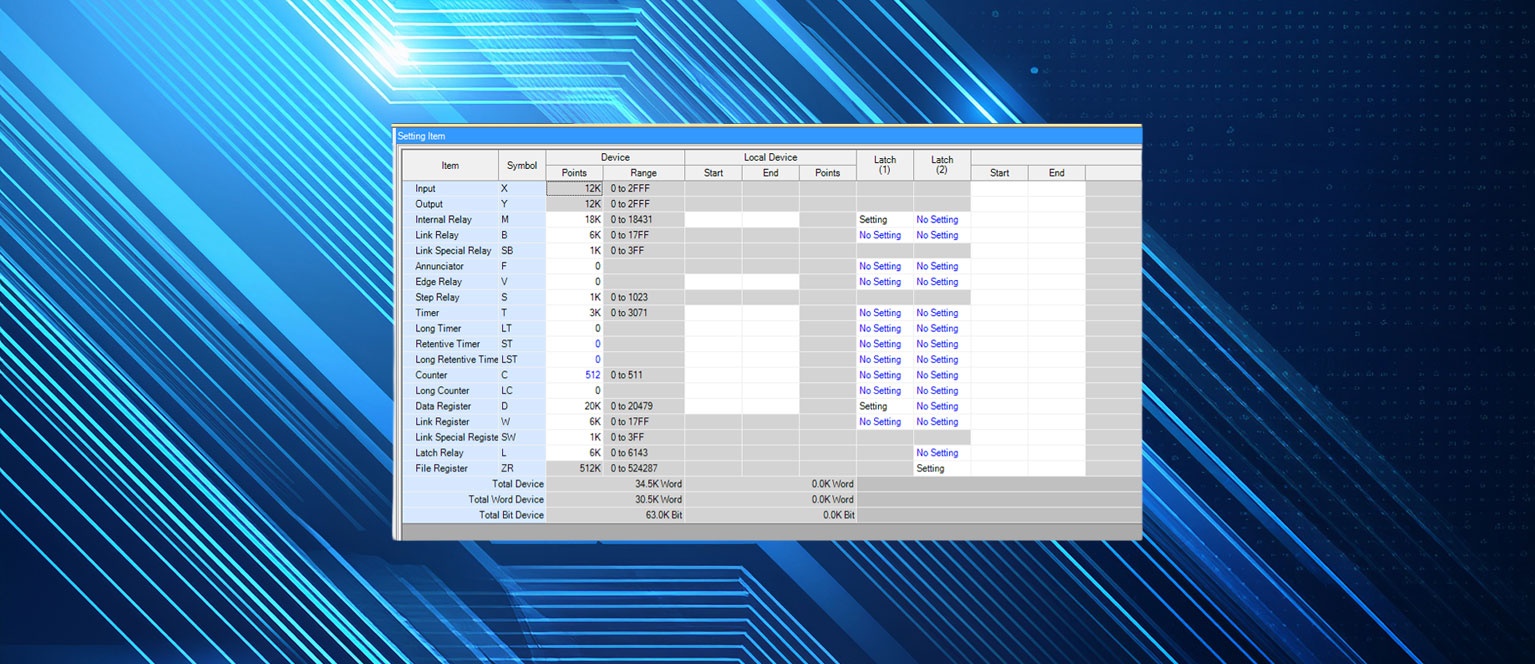
Task: Click "No Setting" Latch (1) link for Link Relay
Action: click(x=880, y=235)
